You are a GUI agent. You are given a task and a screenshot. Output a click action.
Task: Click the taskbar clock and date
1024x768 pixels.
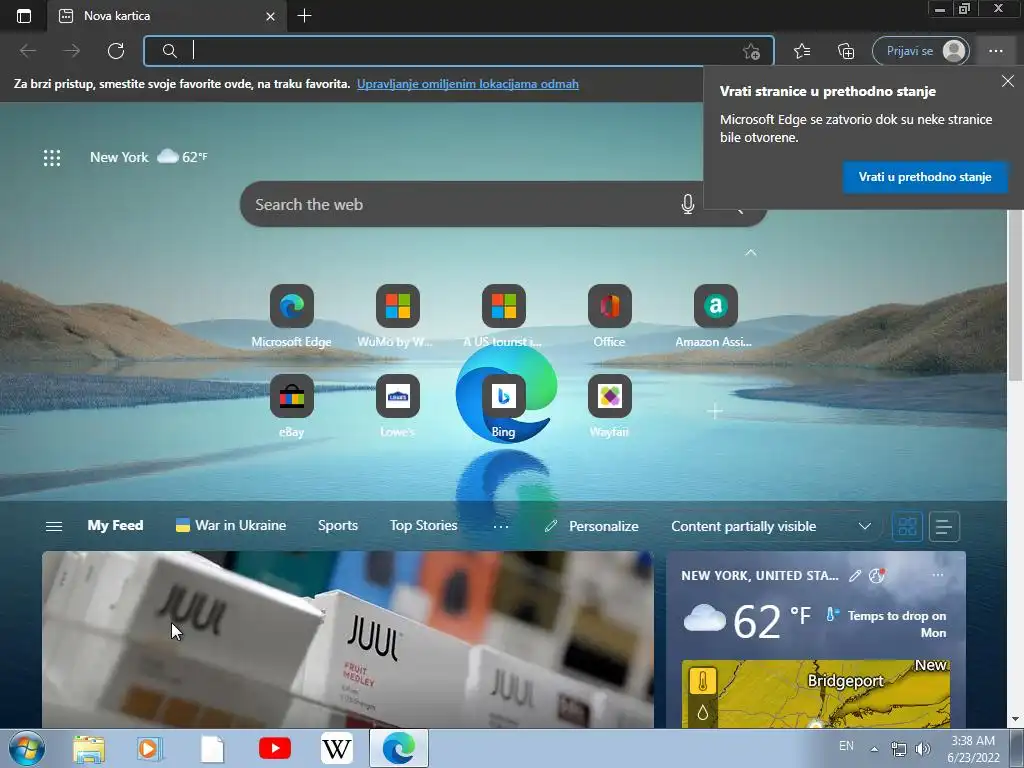tap(973, 749)
